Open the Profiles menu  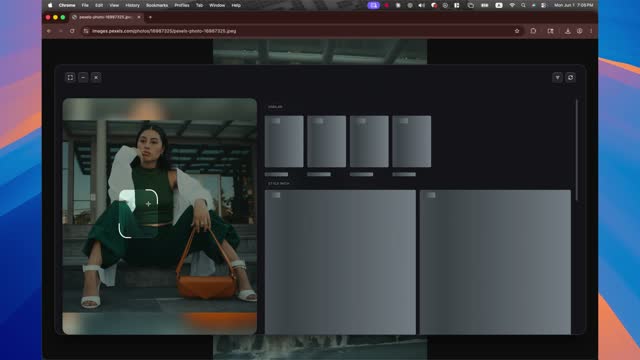tap(182, 5)
